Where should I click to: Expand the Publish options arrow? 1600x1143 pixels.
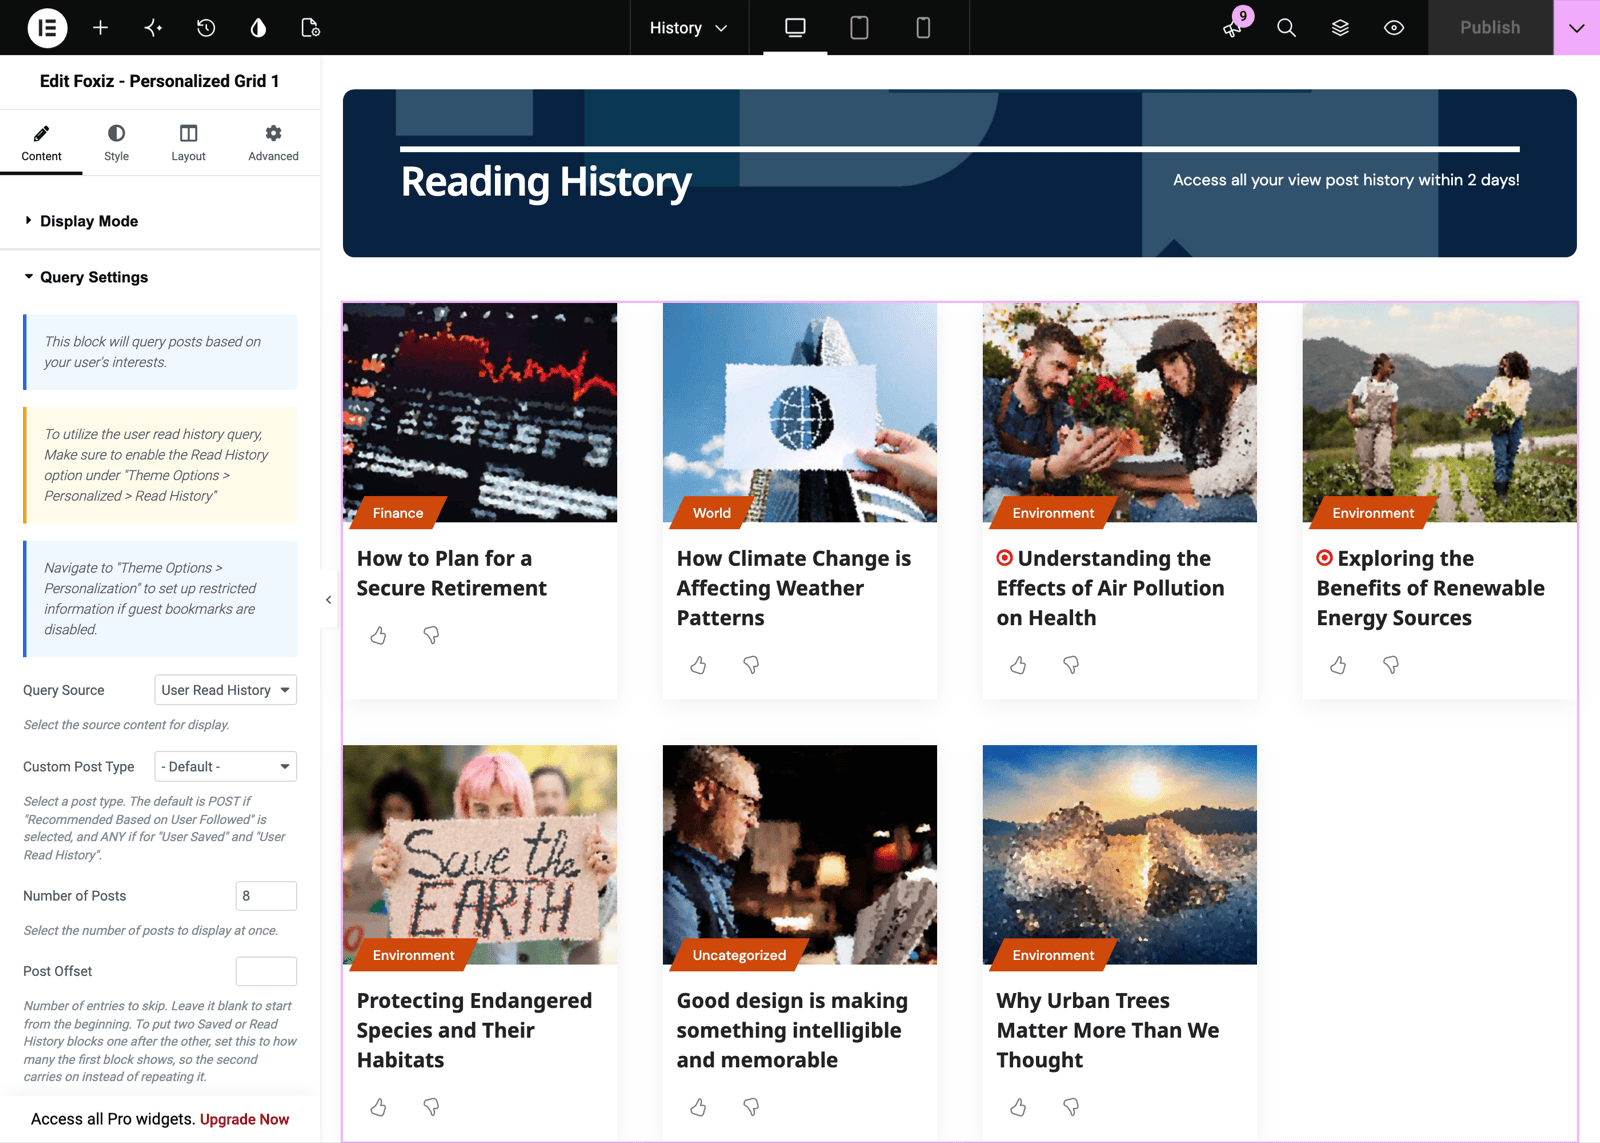click(1577, 27)
